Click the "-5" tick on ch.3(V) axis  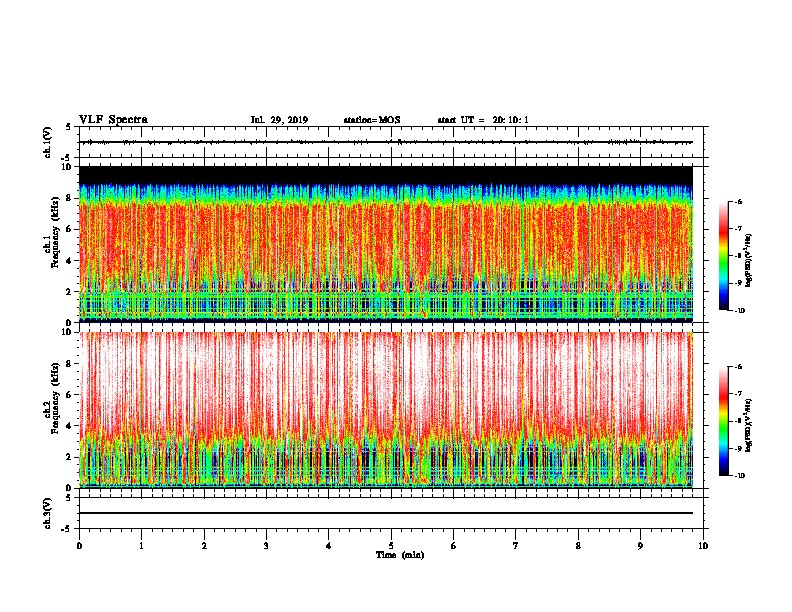pyautogui.click(x=66, y=529)
